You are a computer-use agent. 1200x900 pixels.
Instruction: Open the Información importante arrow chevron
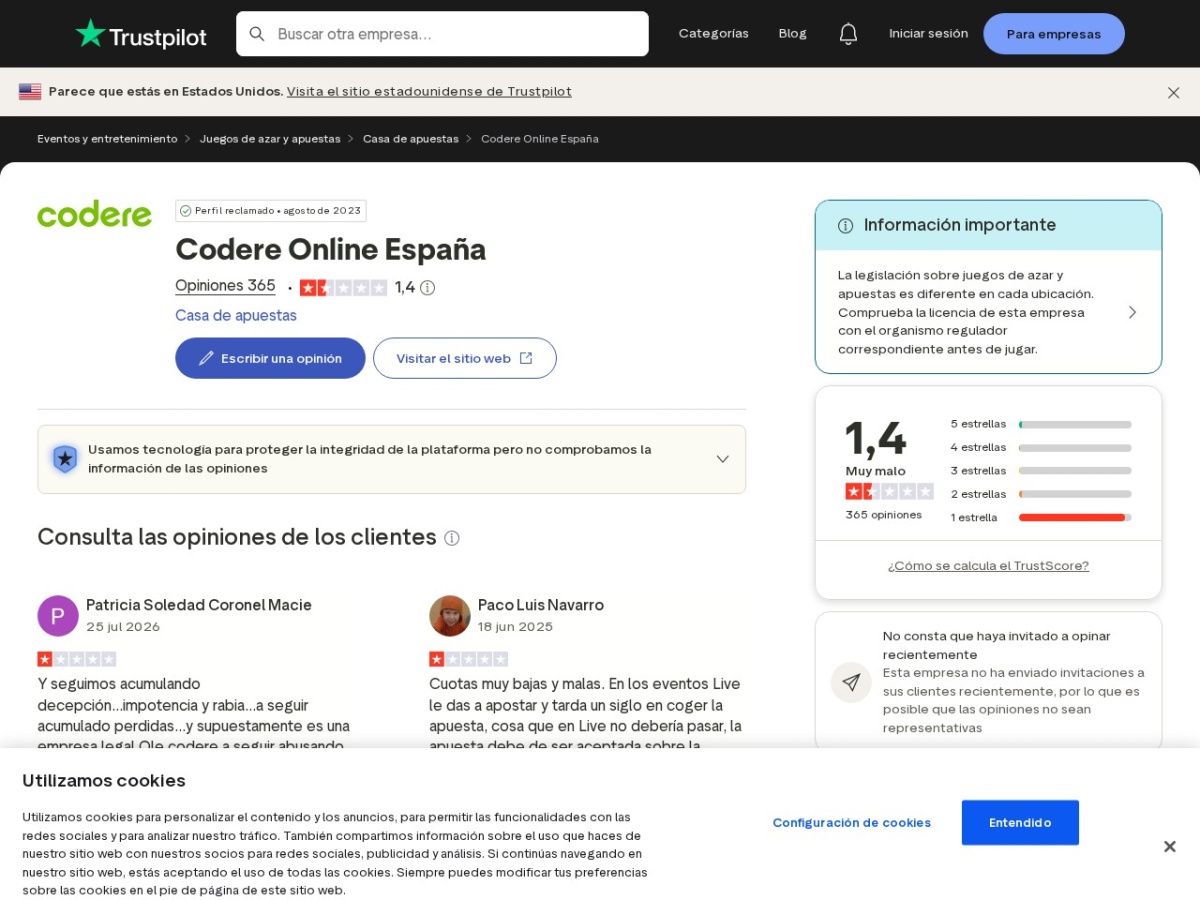point(1132,312)
